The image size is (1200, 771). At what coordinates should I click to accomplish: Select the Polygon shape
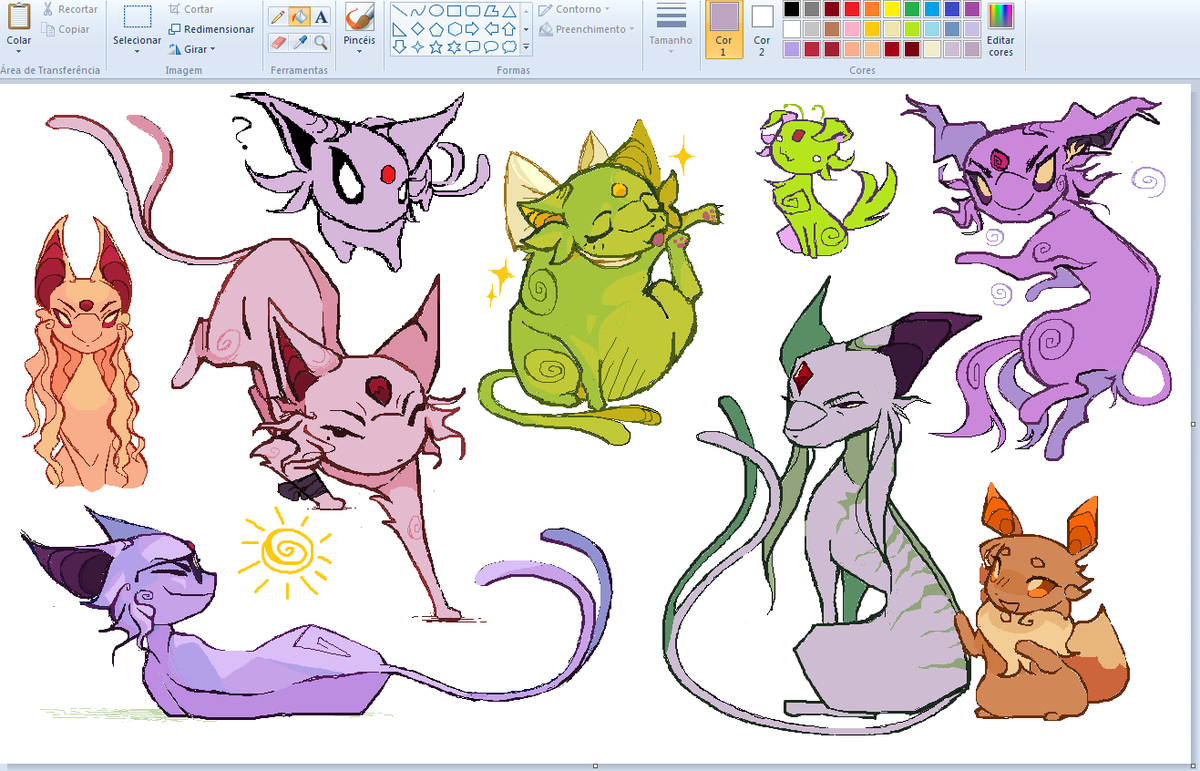click(491, 11)
